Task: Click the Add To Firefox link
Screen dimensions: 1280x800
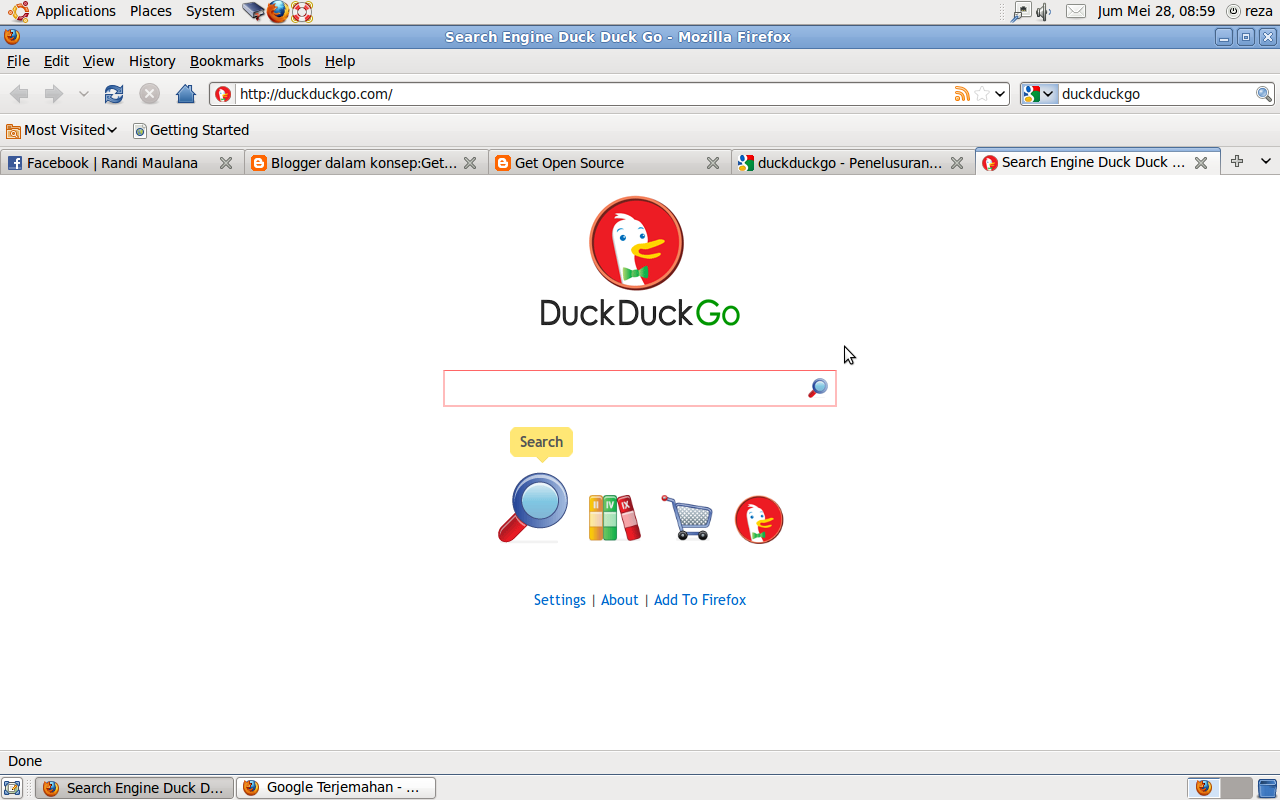Action: pos(700,600)
